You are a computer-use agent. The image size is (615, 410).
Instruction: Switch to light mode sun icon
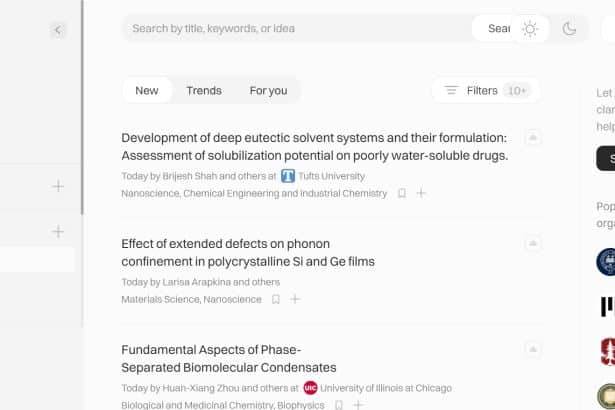coord(529,29)
